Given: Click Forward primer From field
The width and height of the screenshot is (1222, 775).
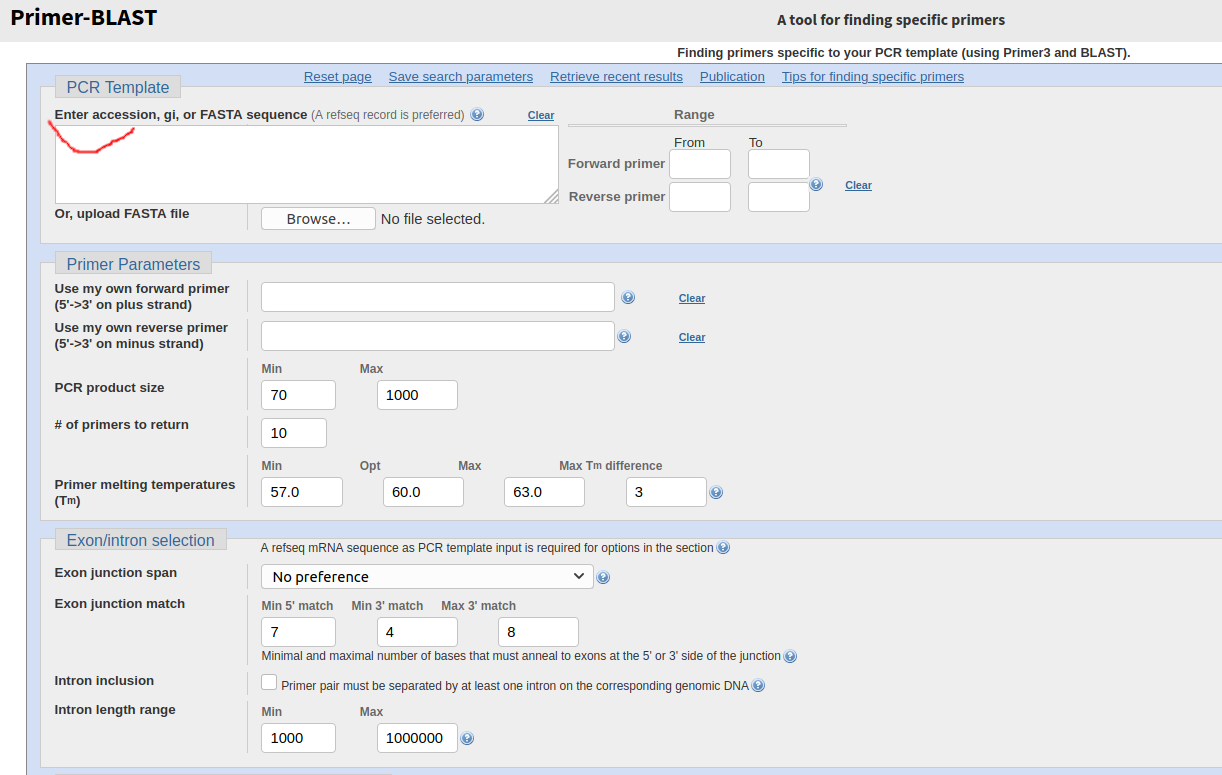Looking at the screenshot, I should [x=700, y=164].
